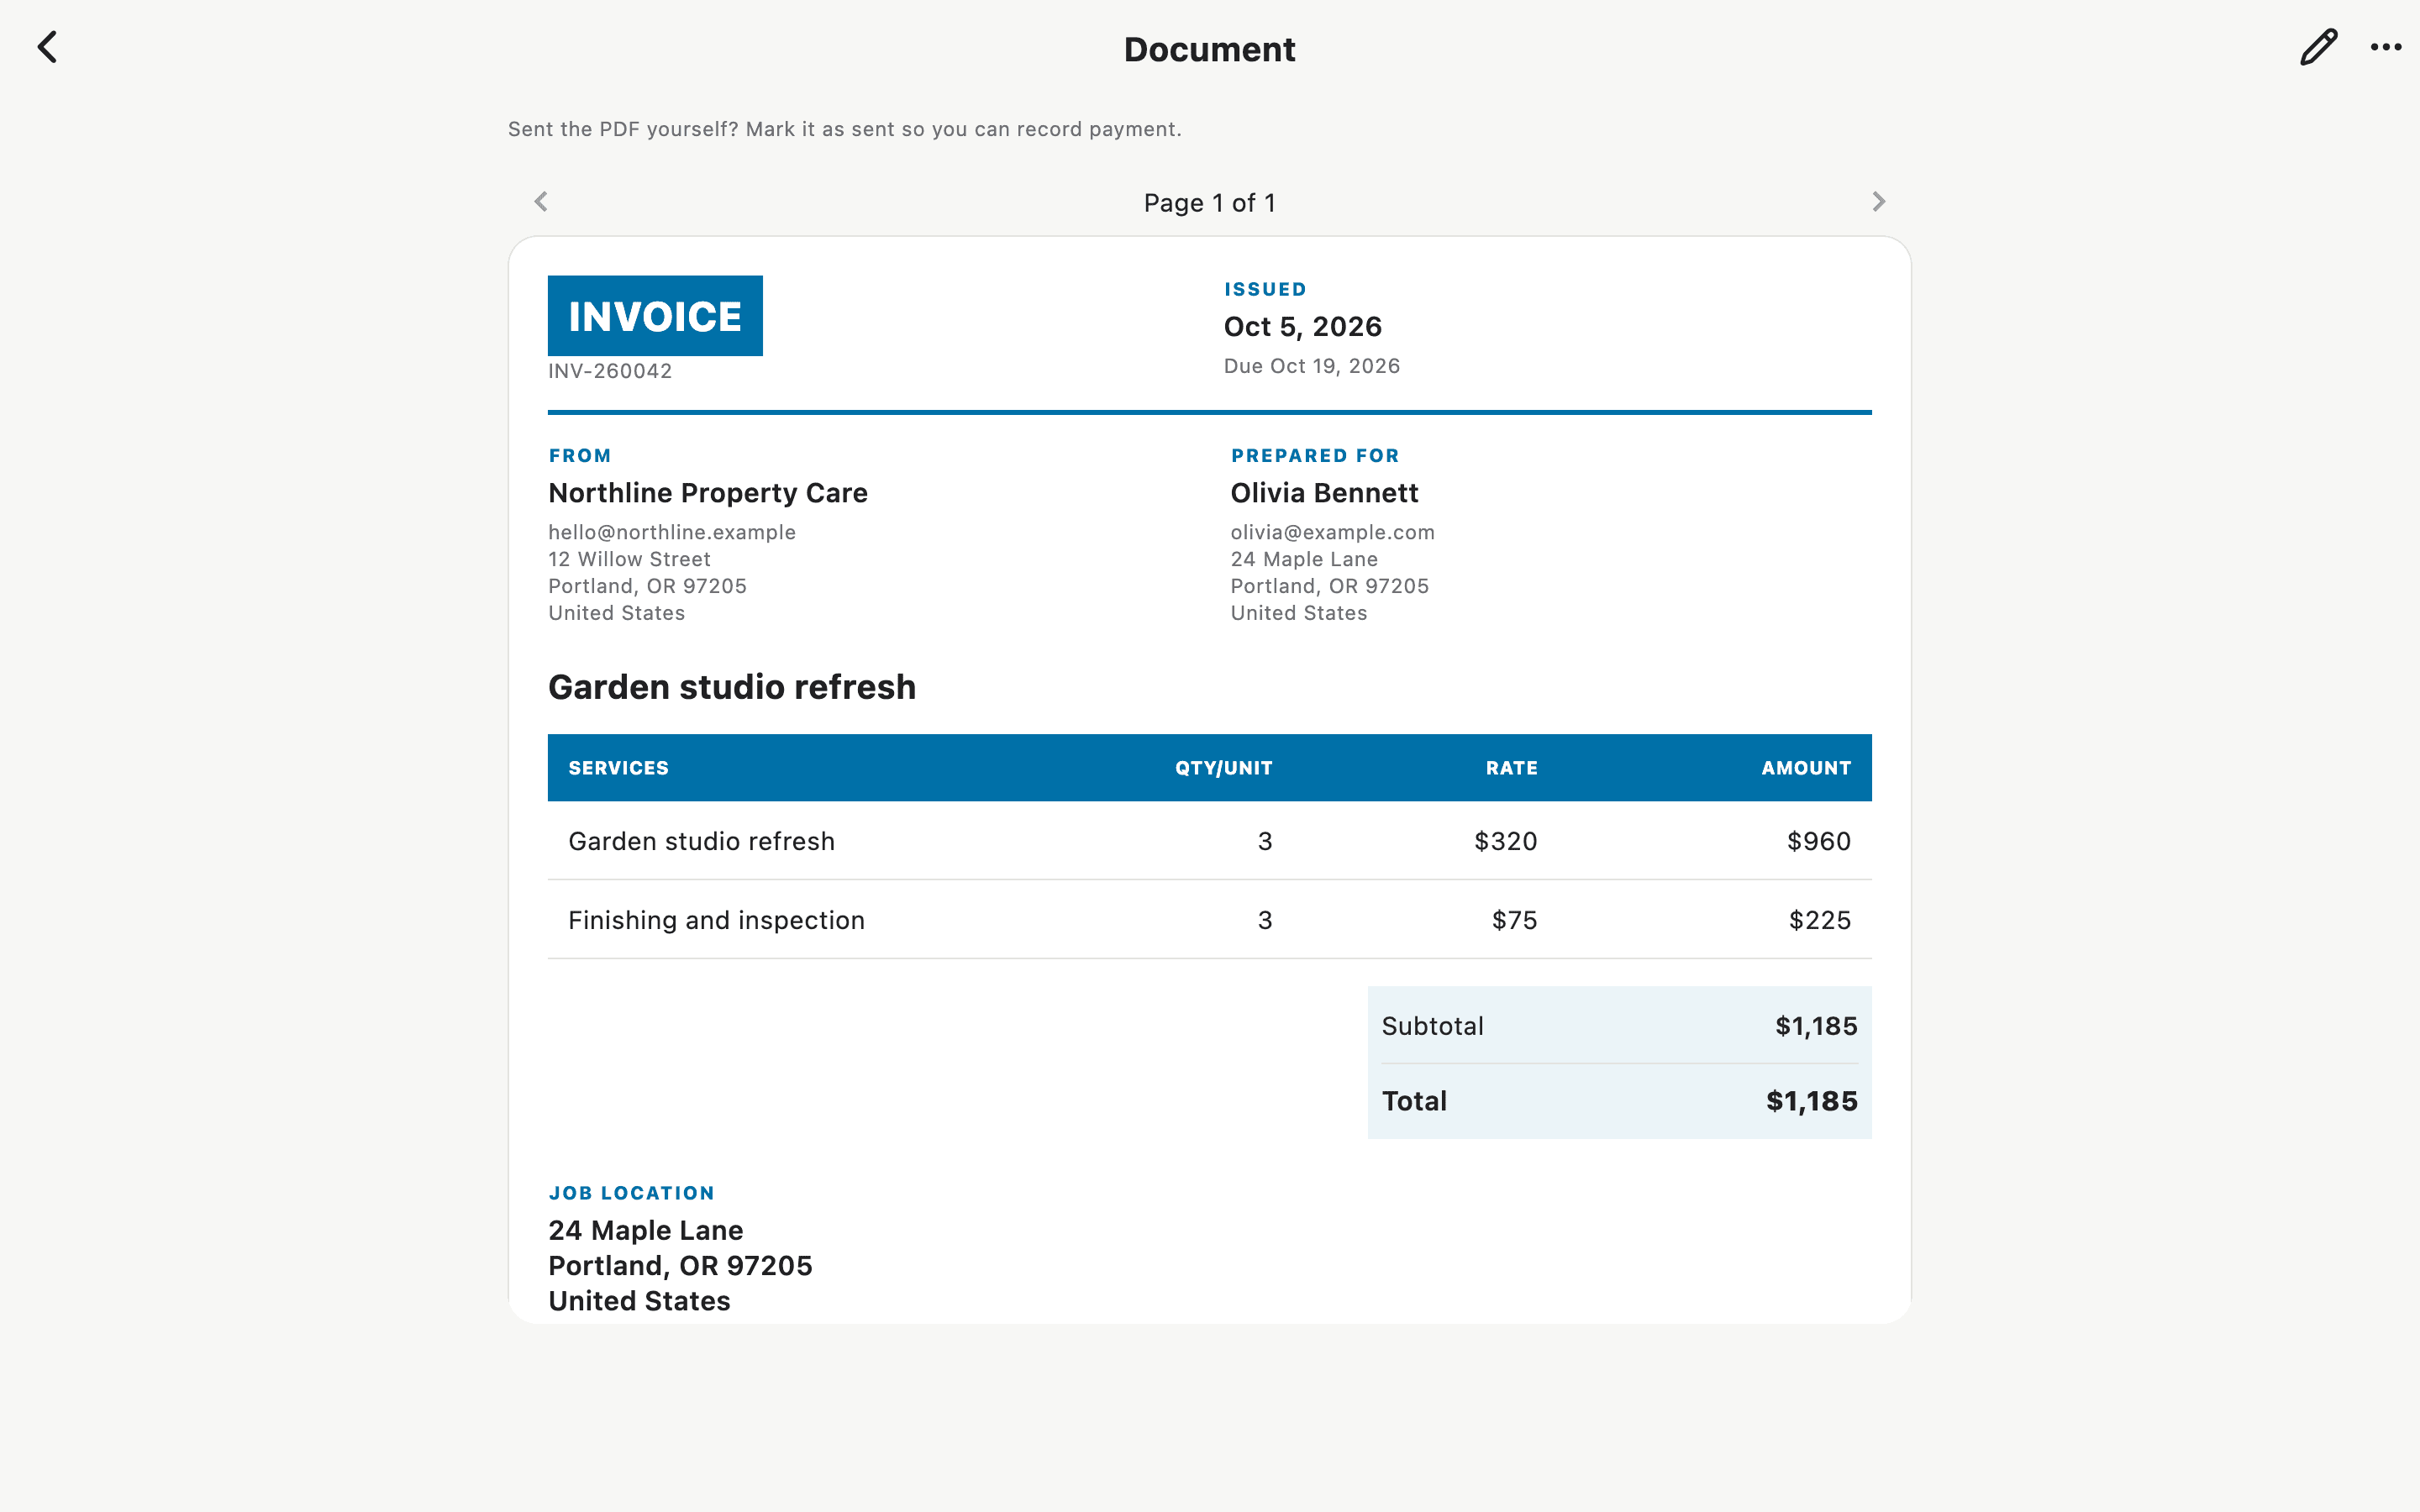
Task: Click the AMOUNT column header
Action: click(x=1805, y=768)
